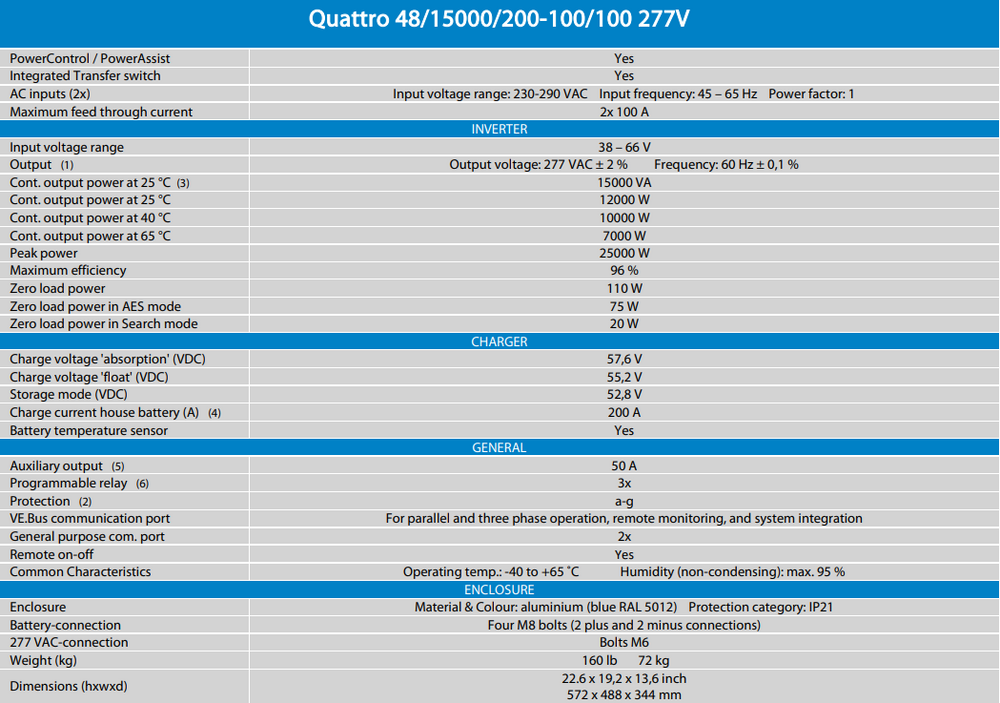Select 'Operating temp.: -40 to +65 °C' text
Image resolution: width=1000 pixels, height=703 pixels.
coord(491,572)
